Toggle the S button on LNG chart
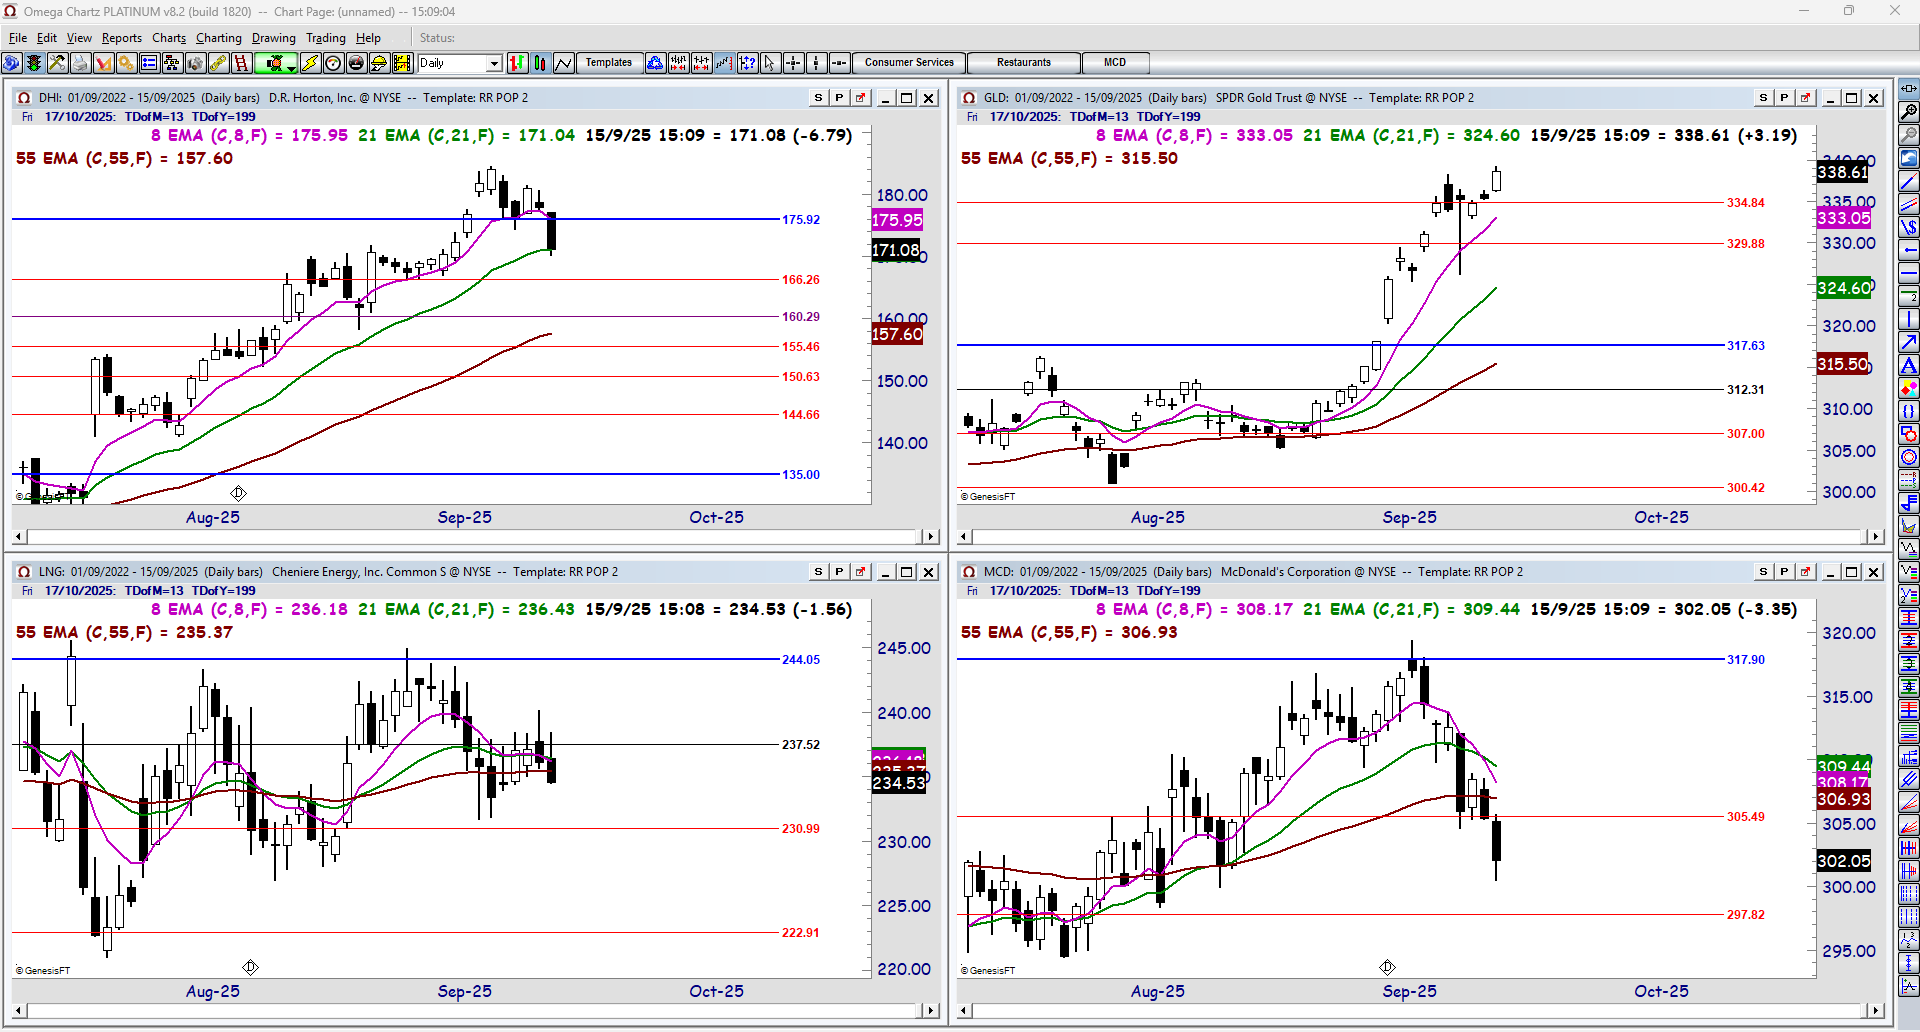The image size is (1920, 1032). click(x=818, y=572)
